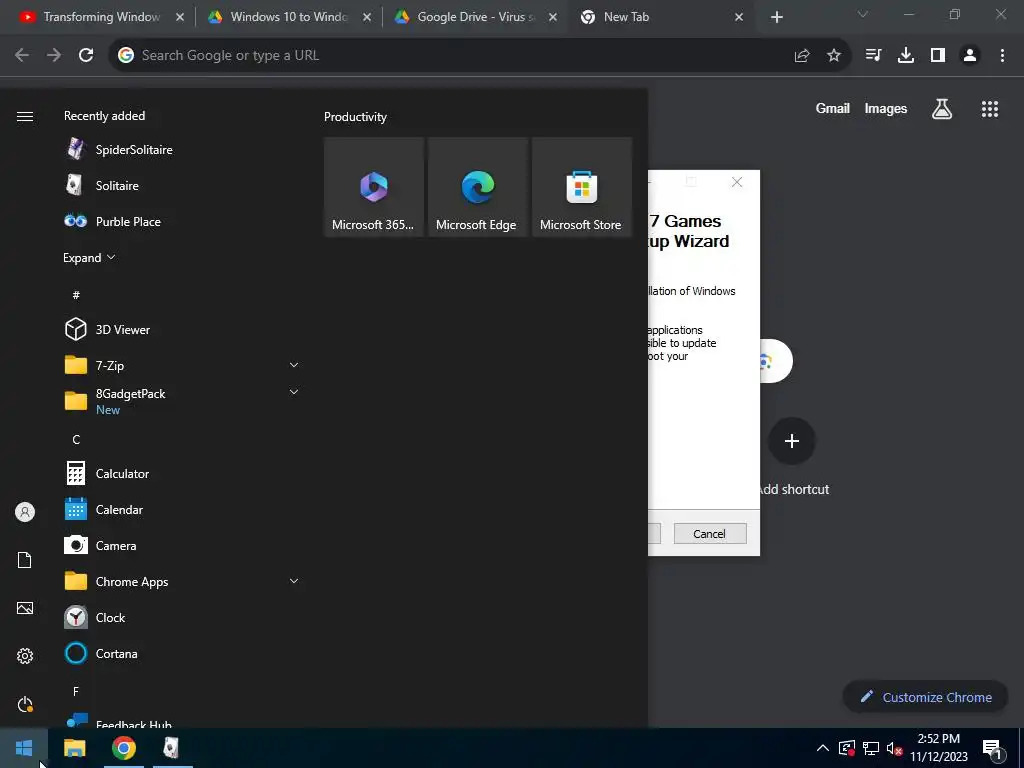This screenshot has width=1024, height=768.
Task: Open Documents from Start sidebar
Action: 25,560
